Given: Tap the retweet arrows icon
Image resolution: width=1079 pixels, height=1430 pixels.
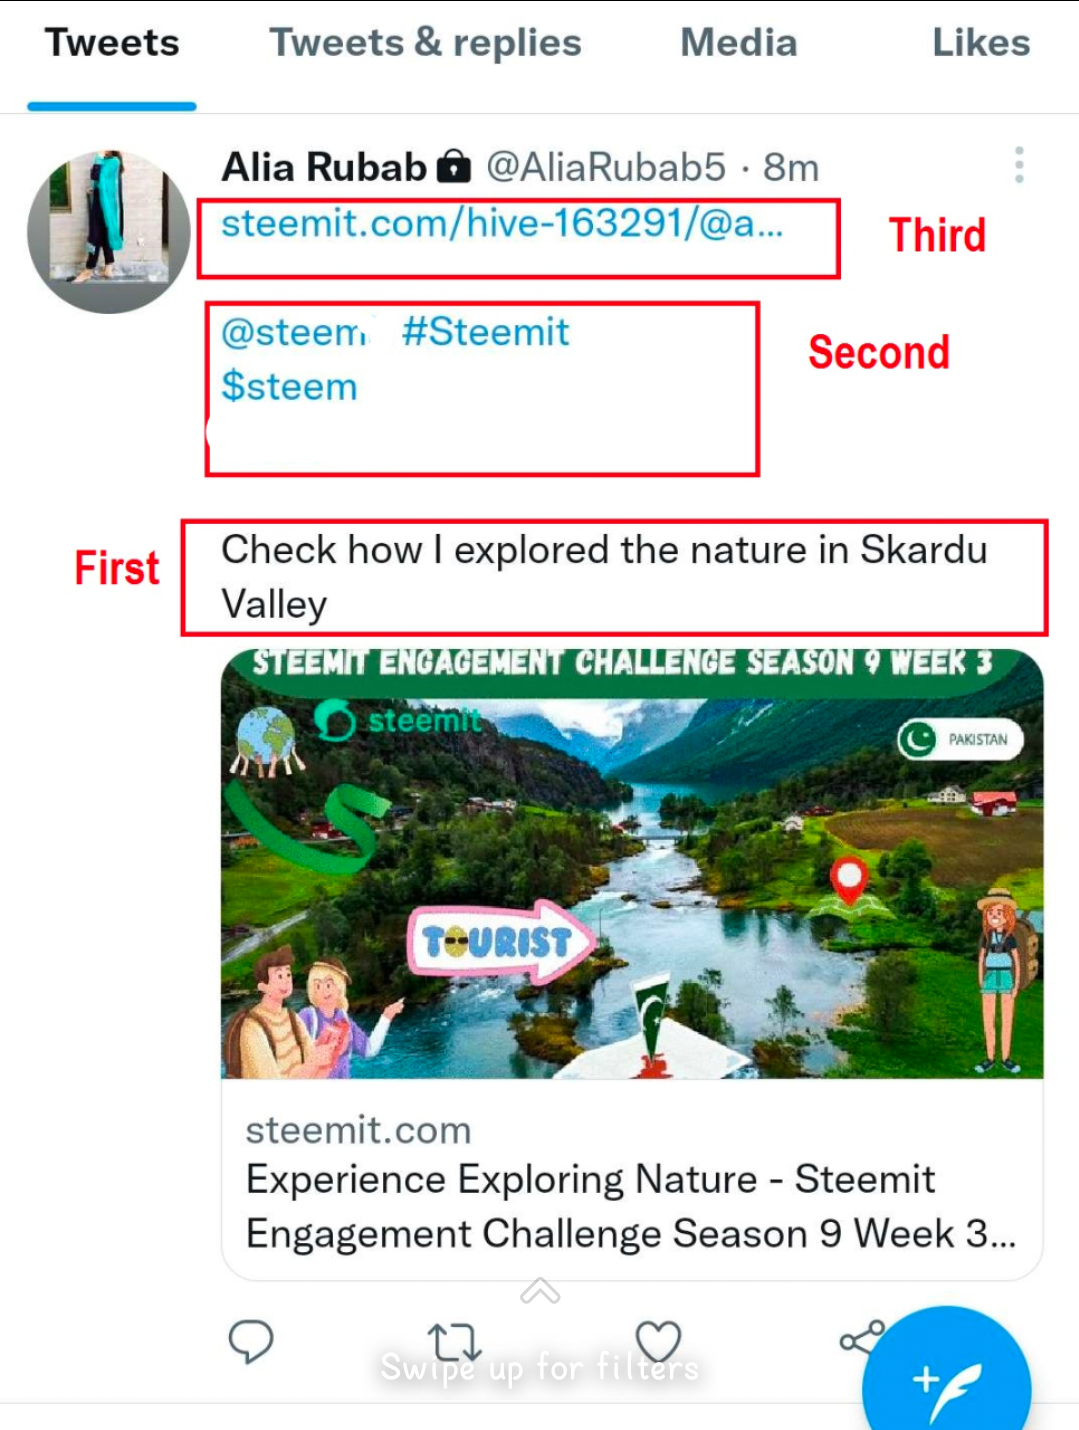Looking at the screenshot, I should click(x=454, y=1343).
